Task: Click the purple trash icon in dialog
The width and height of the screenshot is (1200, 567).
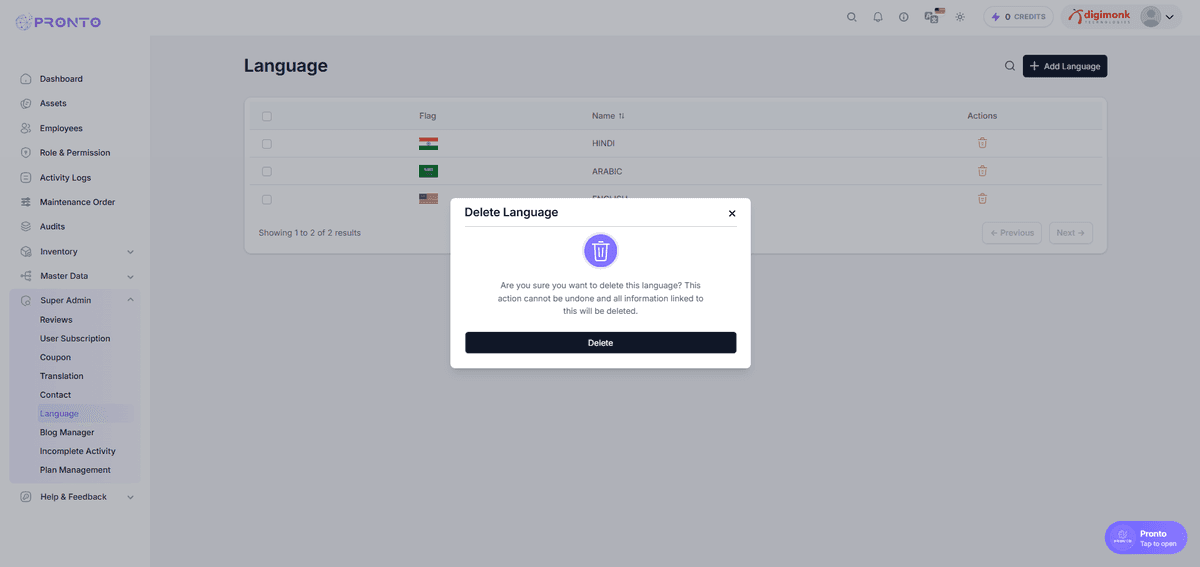Action: click(600, 250)
